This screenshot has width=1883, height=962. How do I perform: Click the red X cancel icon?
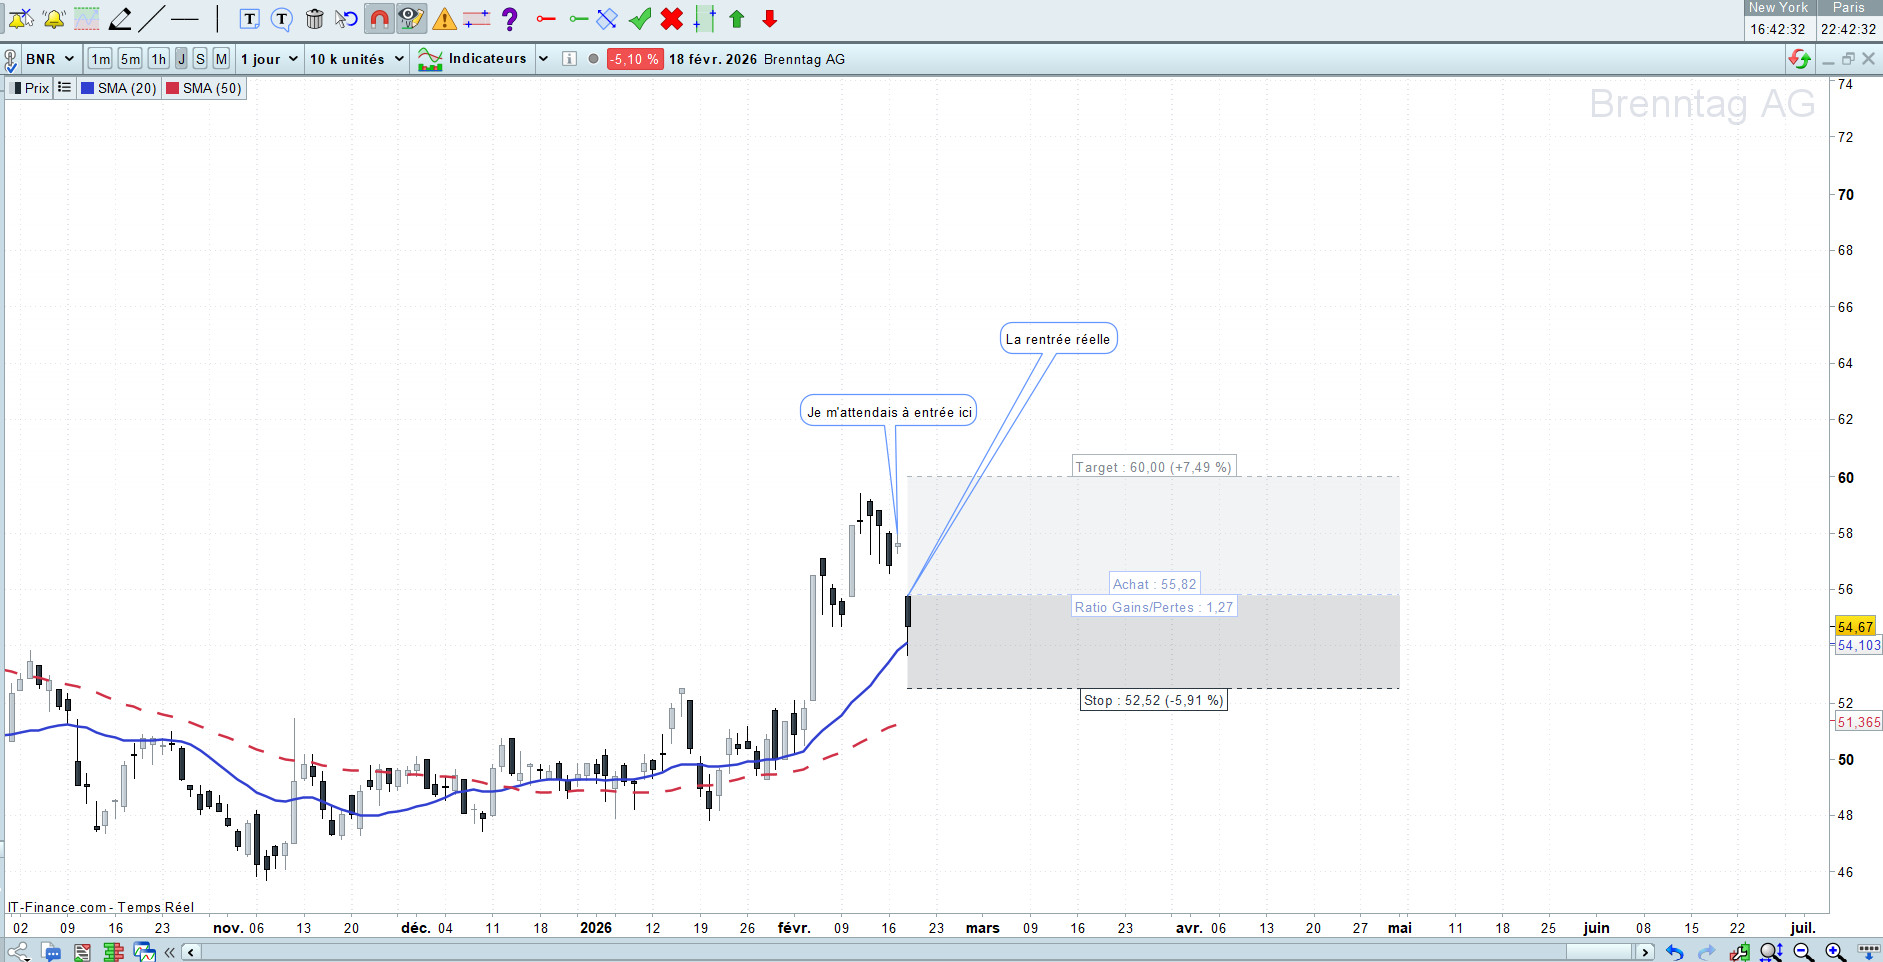point(672,18)
